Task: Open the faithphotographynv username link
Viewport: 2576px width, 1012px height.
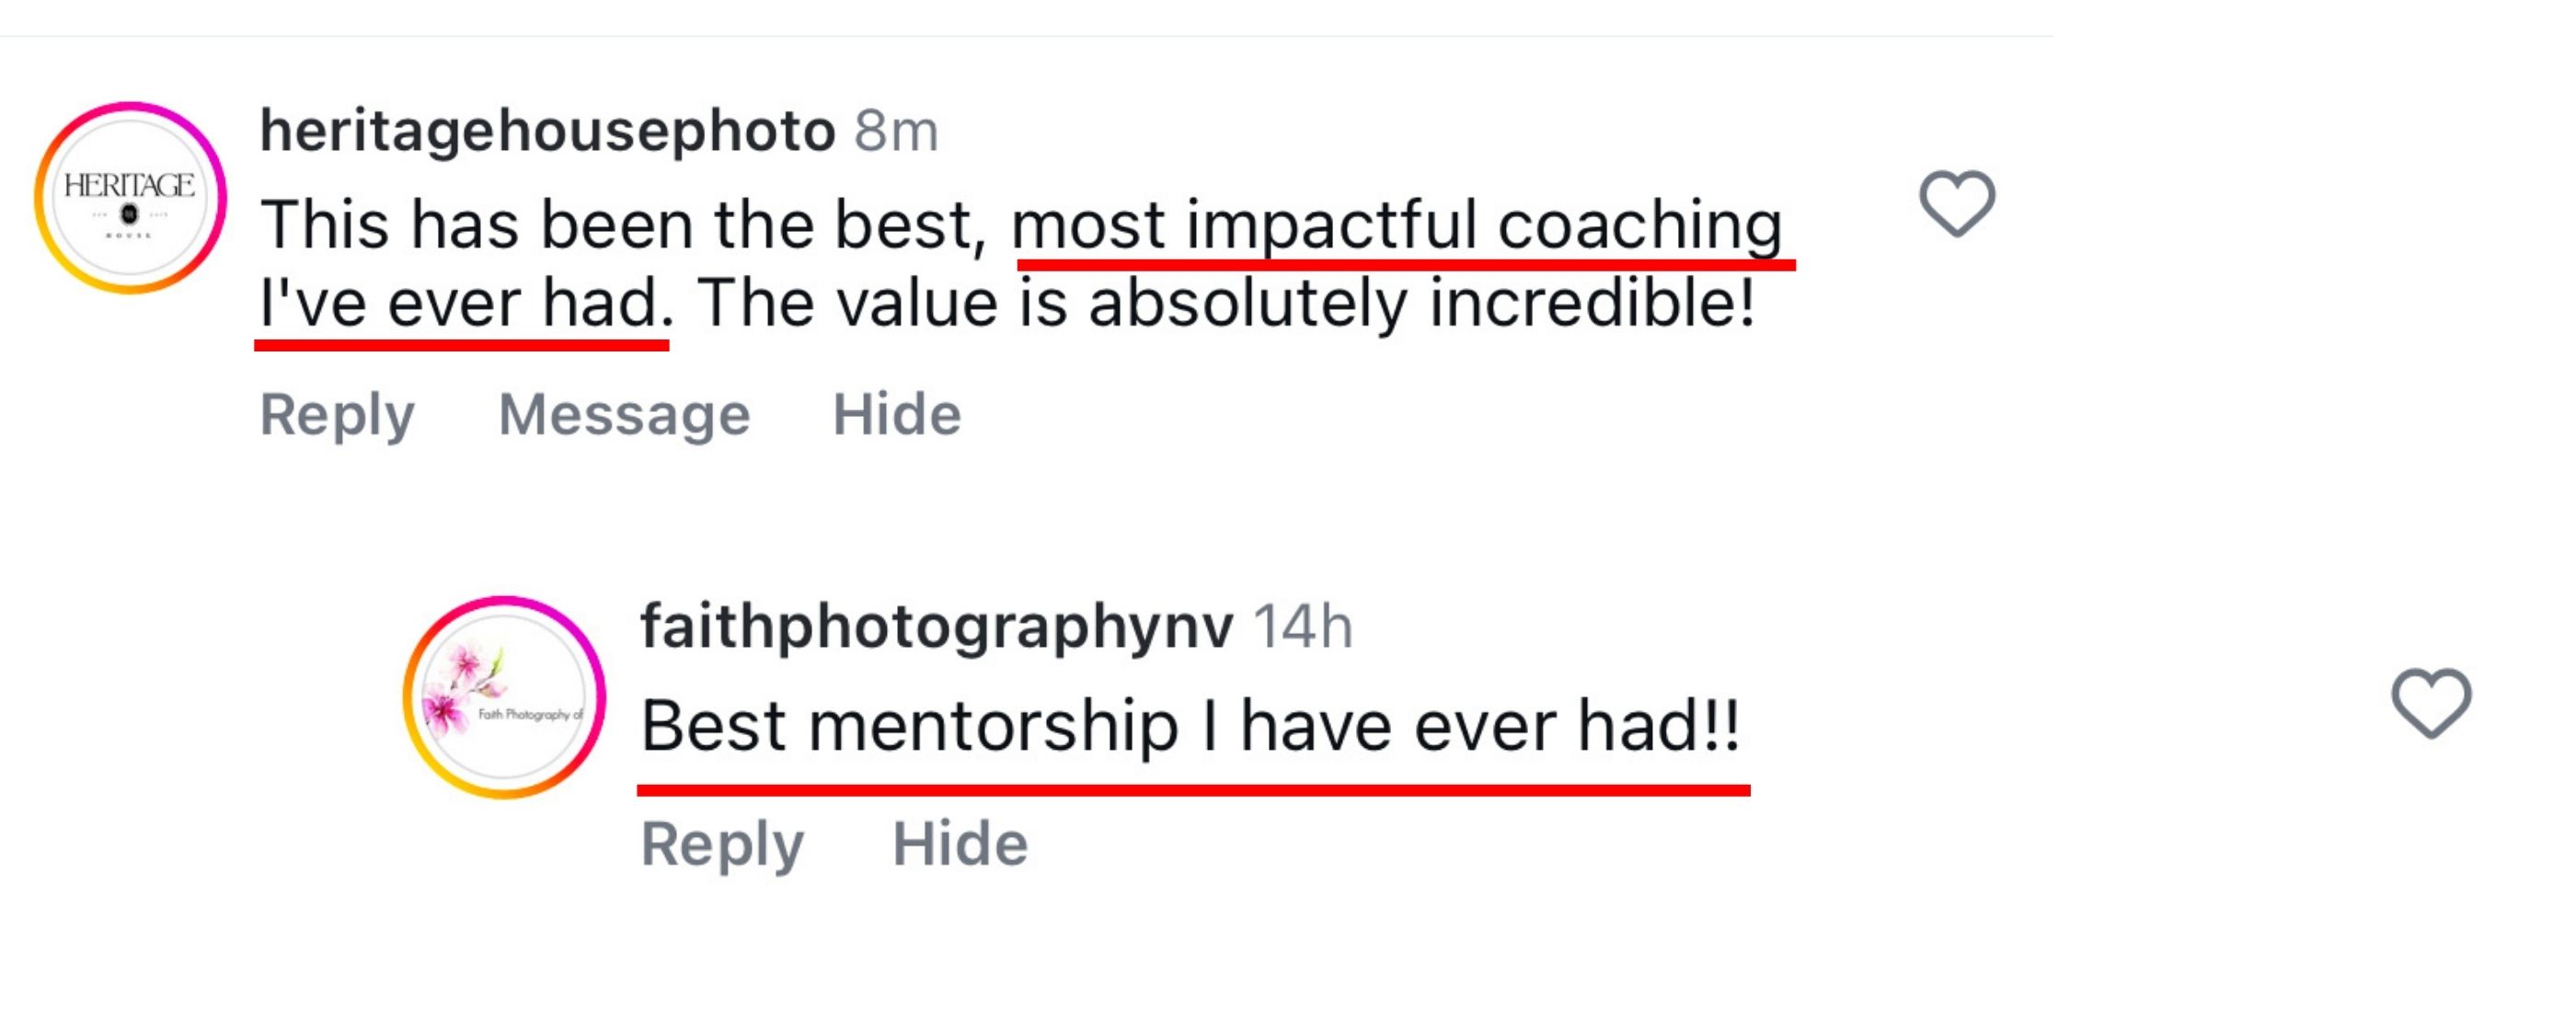Action: (x=936, y=626)
